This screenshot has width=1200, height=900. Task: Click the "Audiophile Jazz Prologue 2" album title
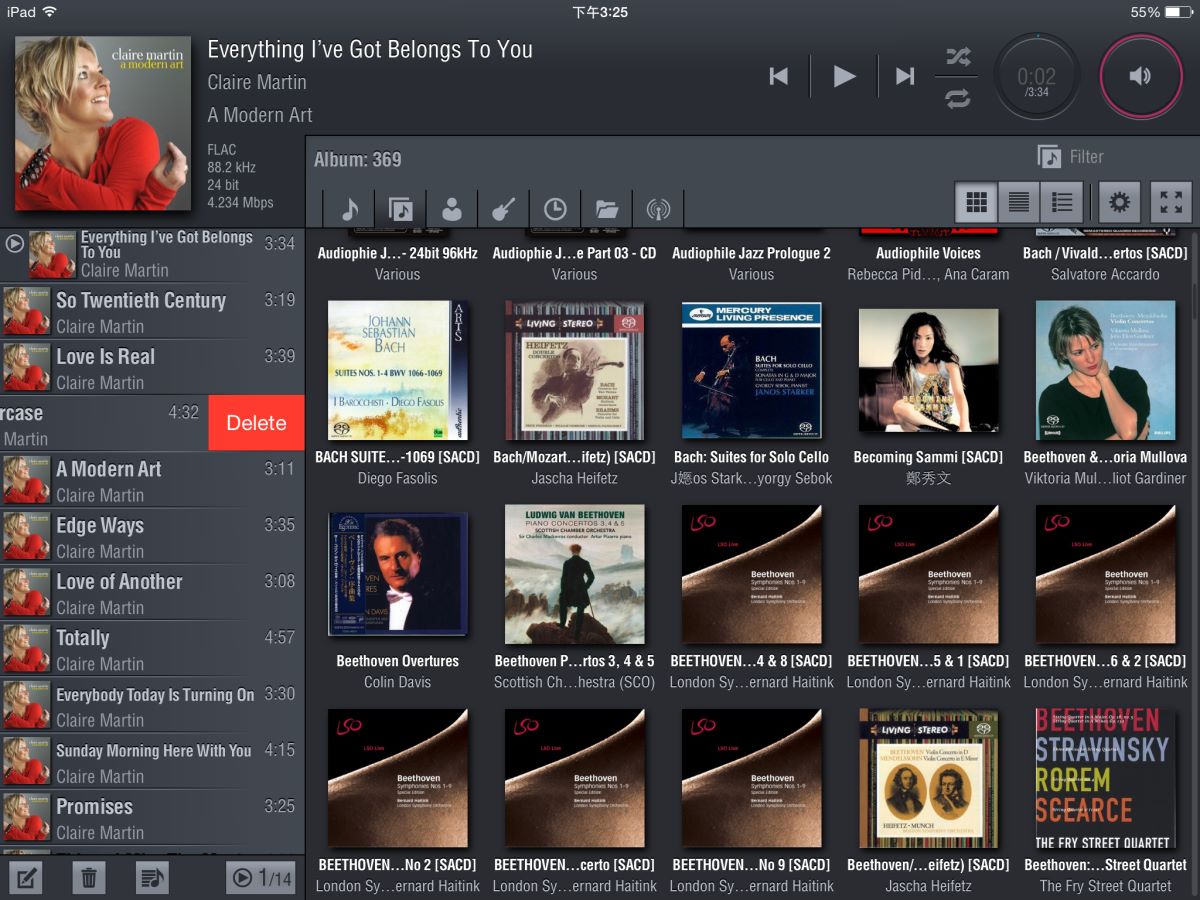[x=751, y=253]
